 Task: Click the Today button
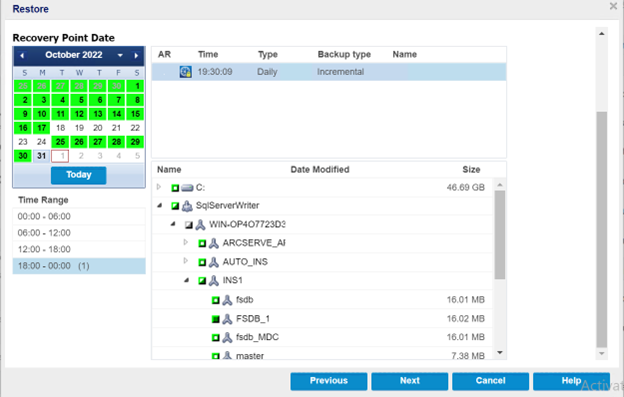[x=78, y=175]
